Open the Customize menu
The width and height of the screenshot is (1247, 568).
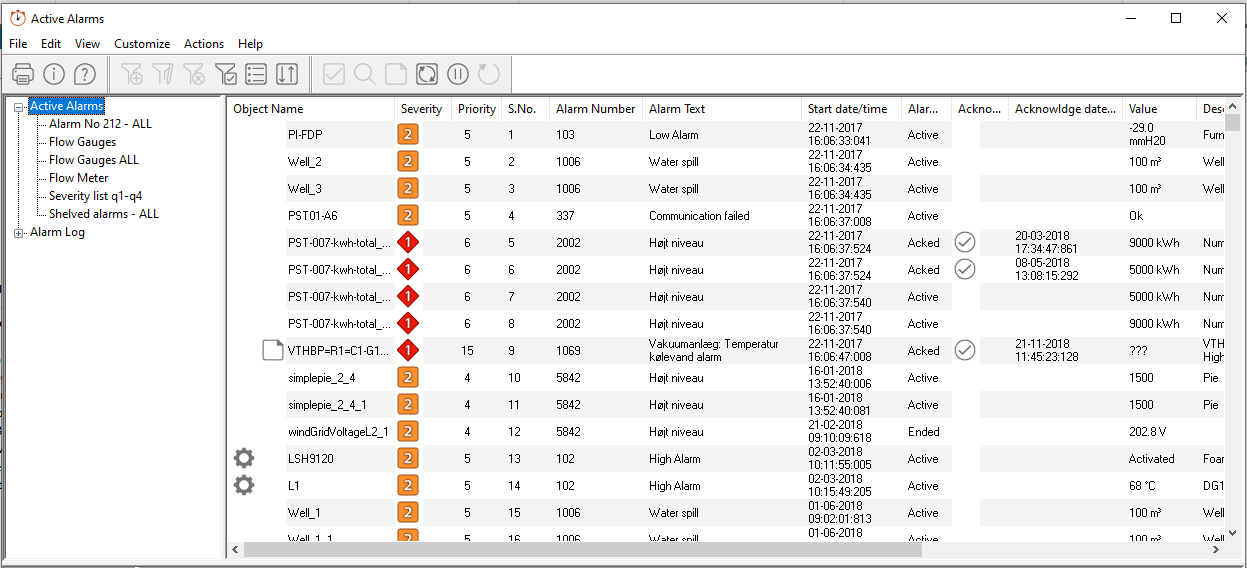[x=142, y=44]
